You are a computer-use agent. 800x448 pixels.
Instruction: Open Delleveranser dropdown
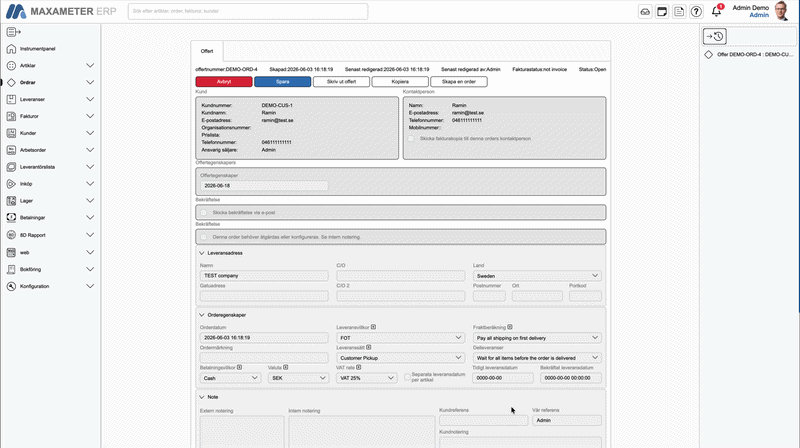pos(537,358)
